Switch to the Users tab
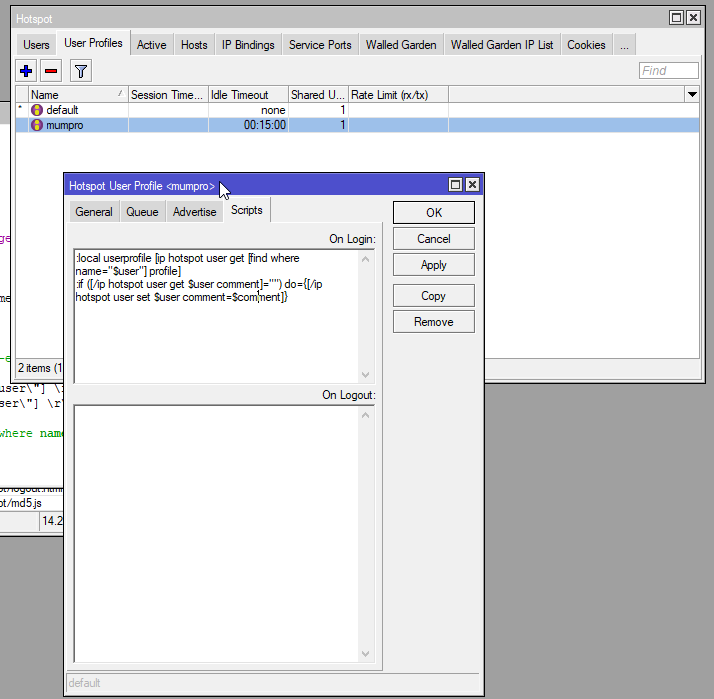Screen dimensions: 714x699 click(36, 45)
